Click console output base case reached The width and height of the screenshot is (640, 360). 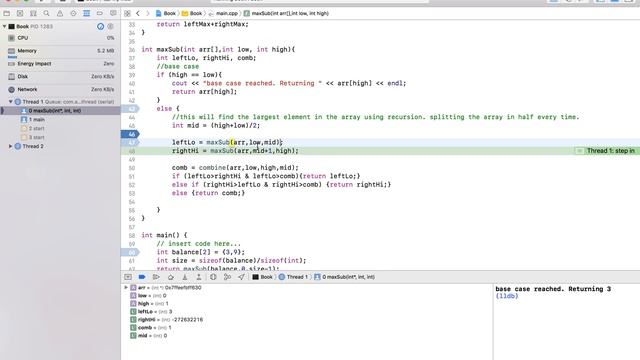[553, 289]
